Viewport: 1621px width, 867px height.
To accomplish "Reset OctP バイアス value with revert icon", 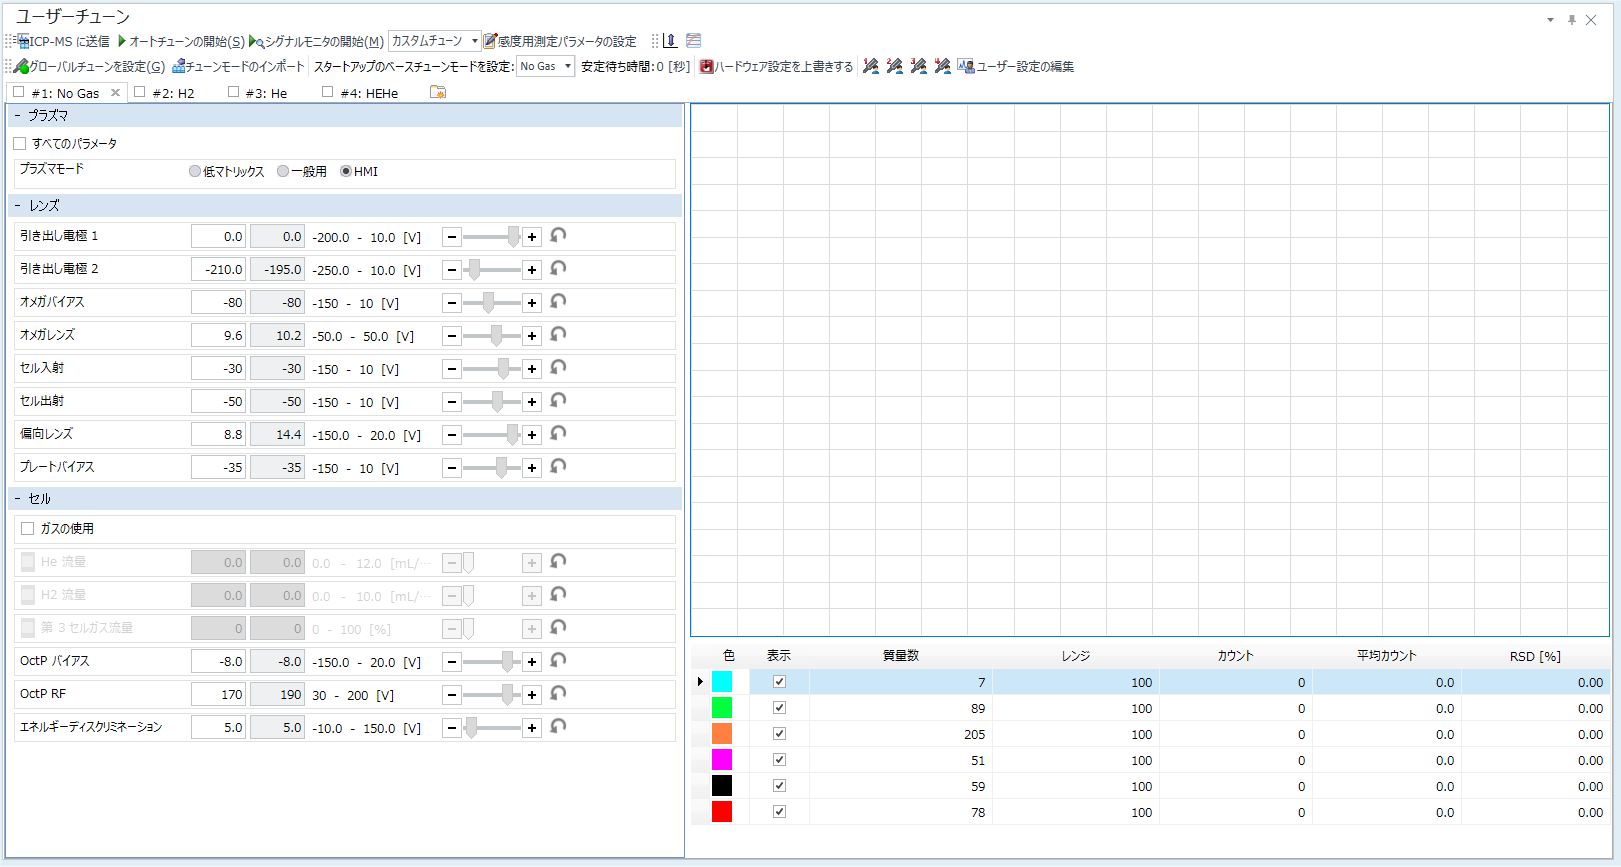I will 558,661.
